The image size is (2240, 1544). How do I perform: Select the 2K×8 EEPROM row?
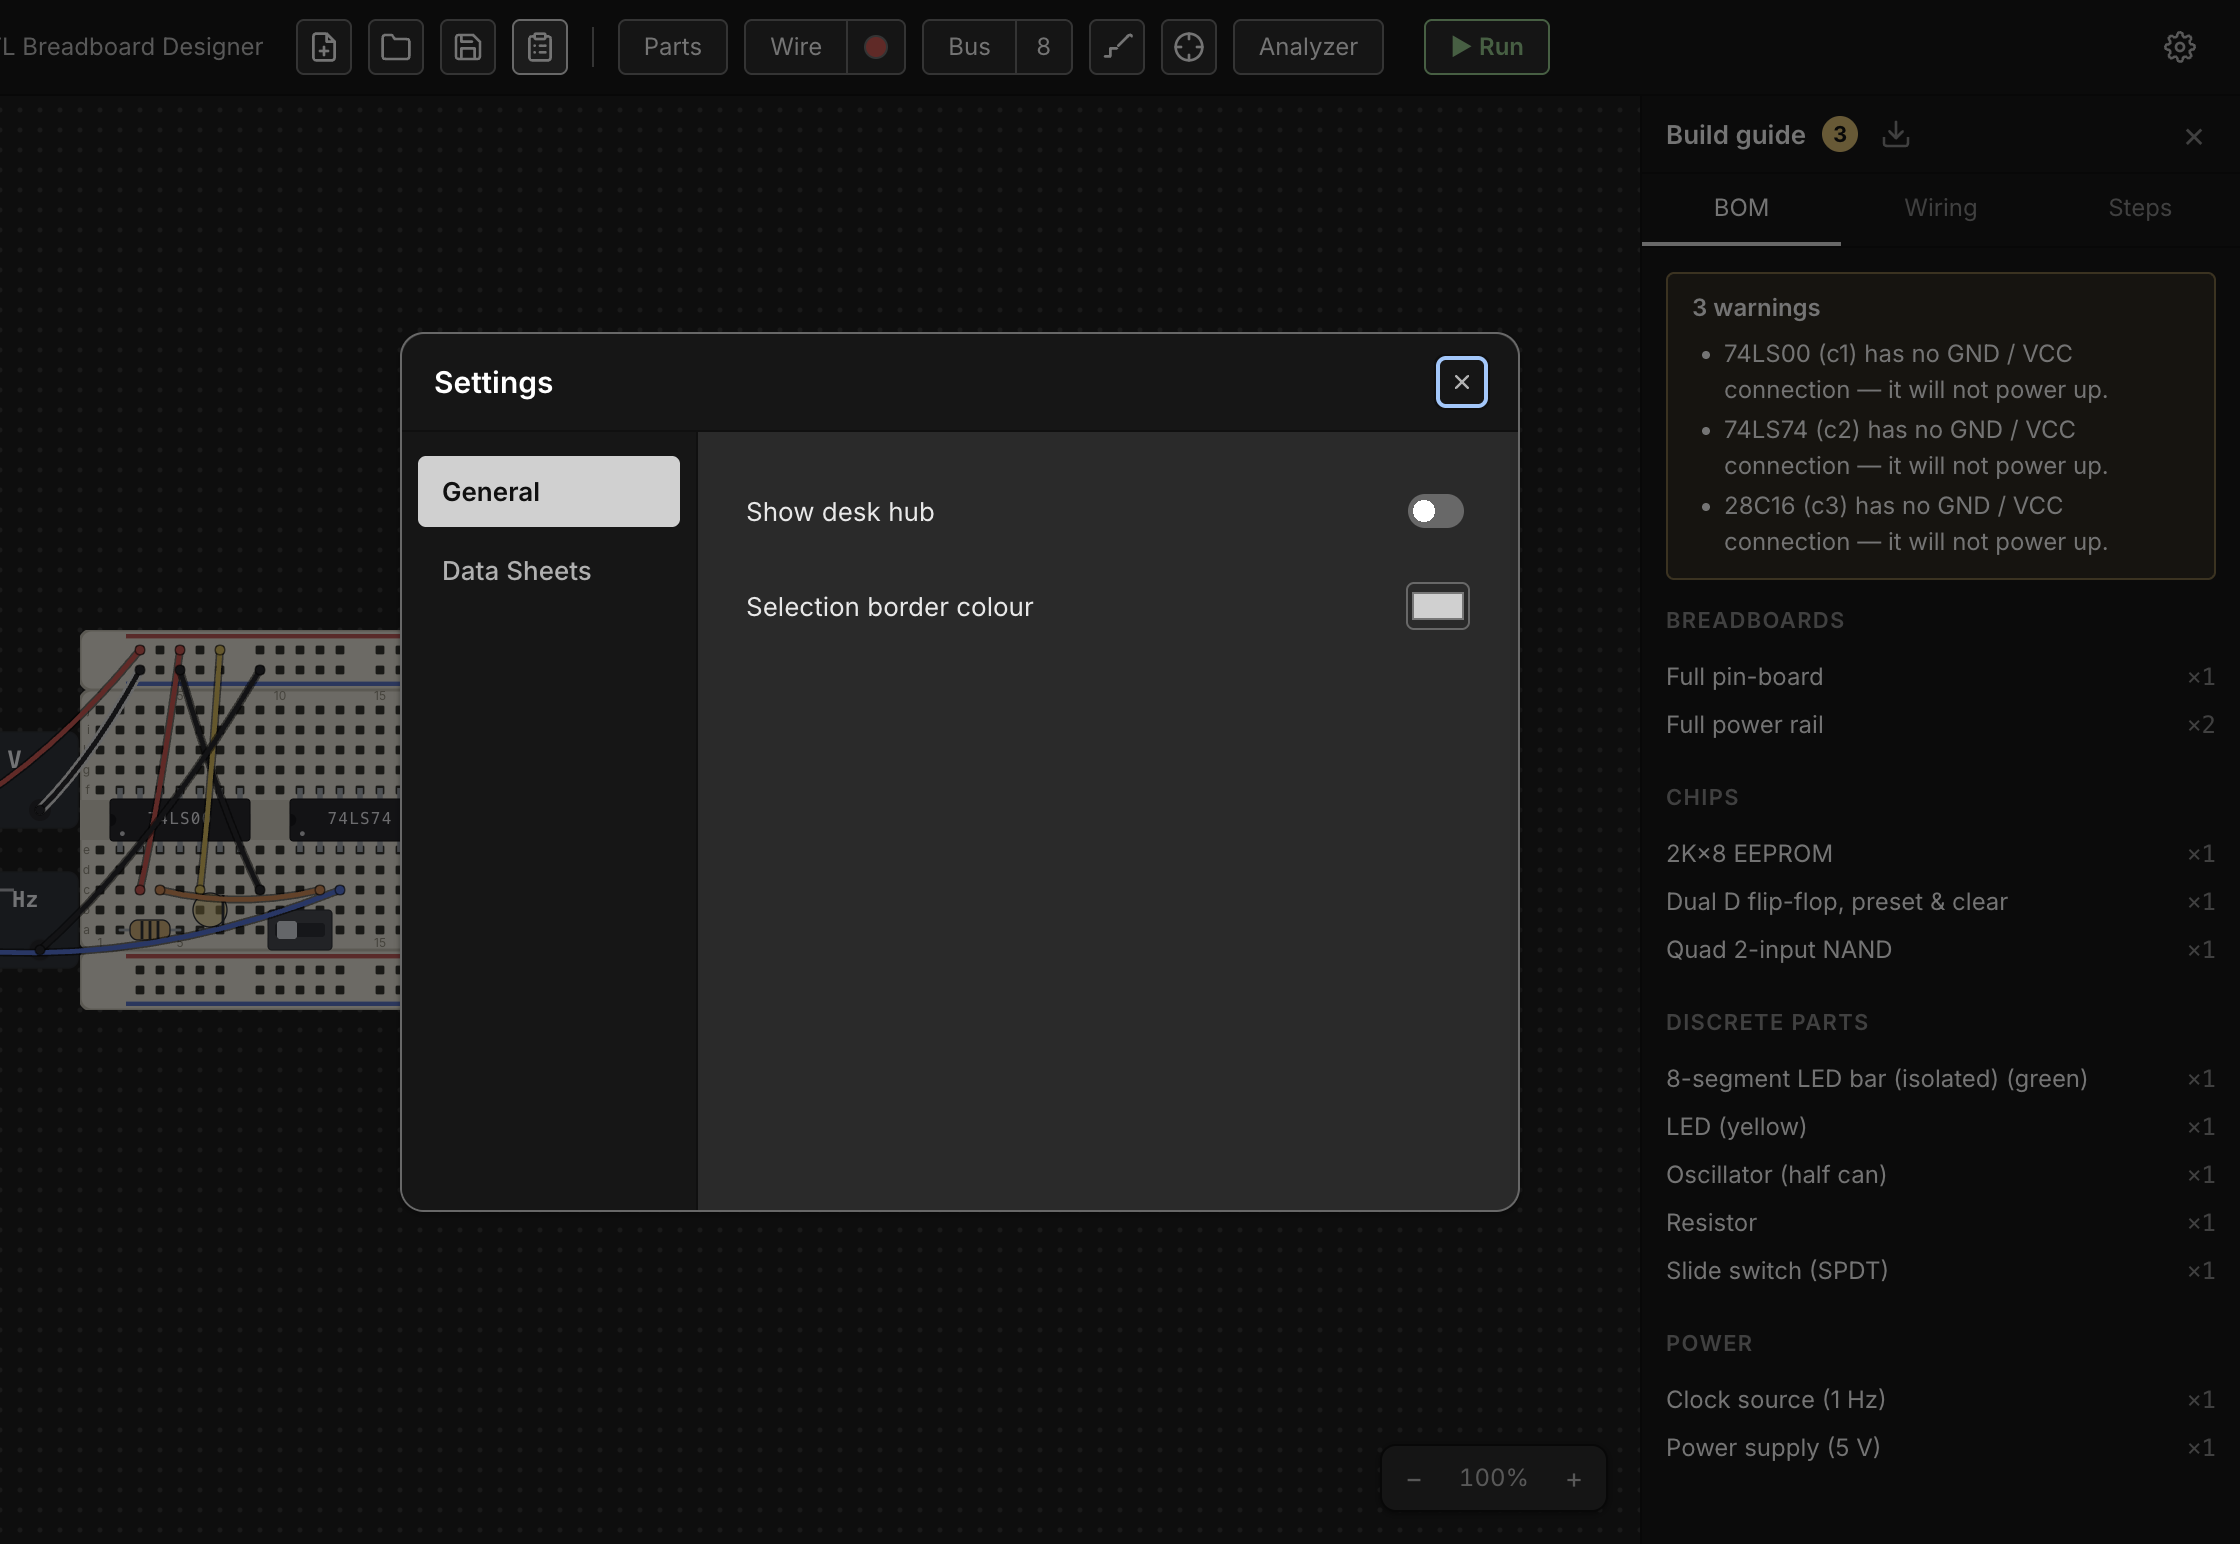tap(1940, 854)
